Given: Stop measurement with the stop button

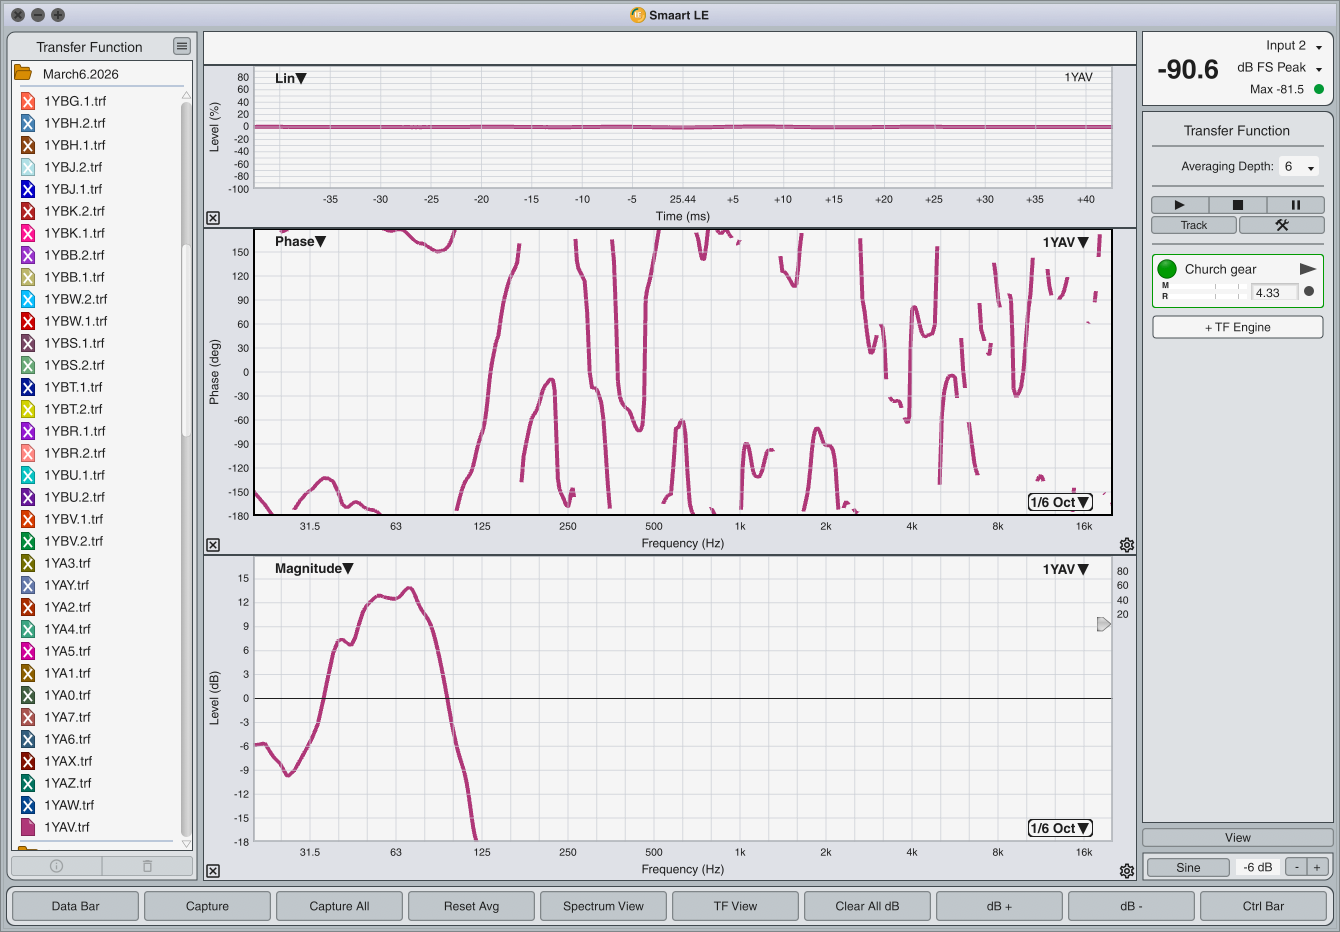Looking at the screenshot, I should [x=1237, y=204].
